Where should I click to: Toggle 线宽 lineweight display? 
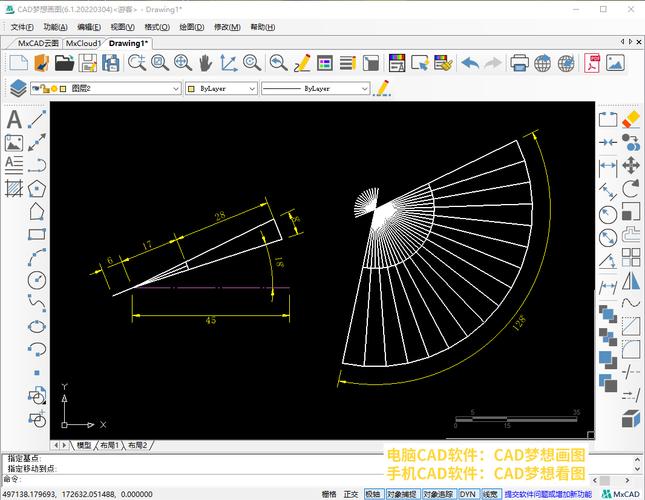coord(490,494)
